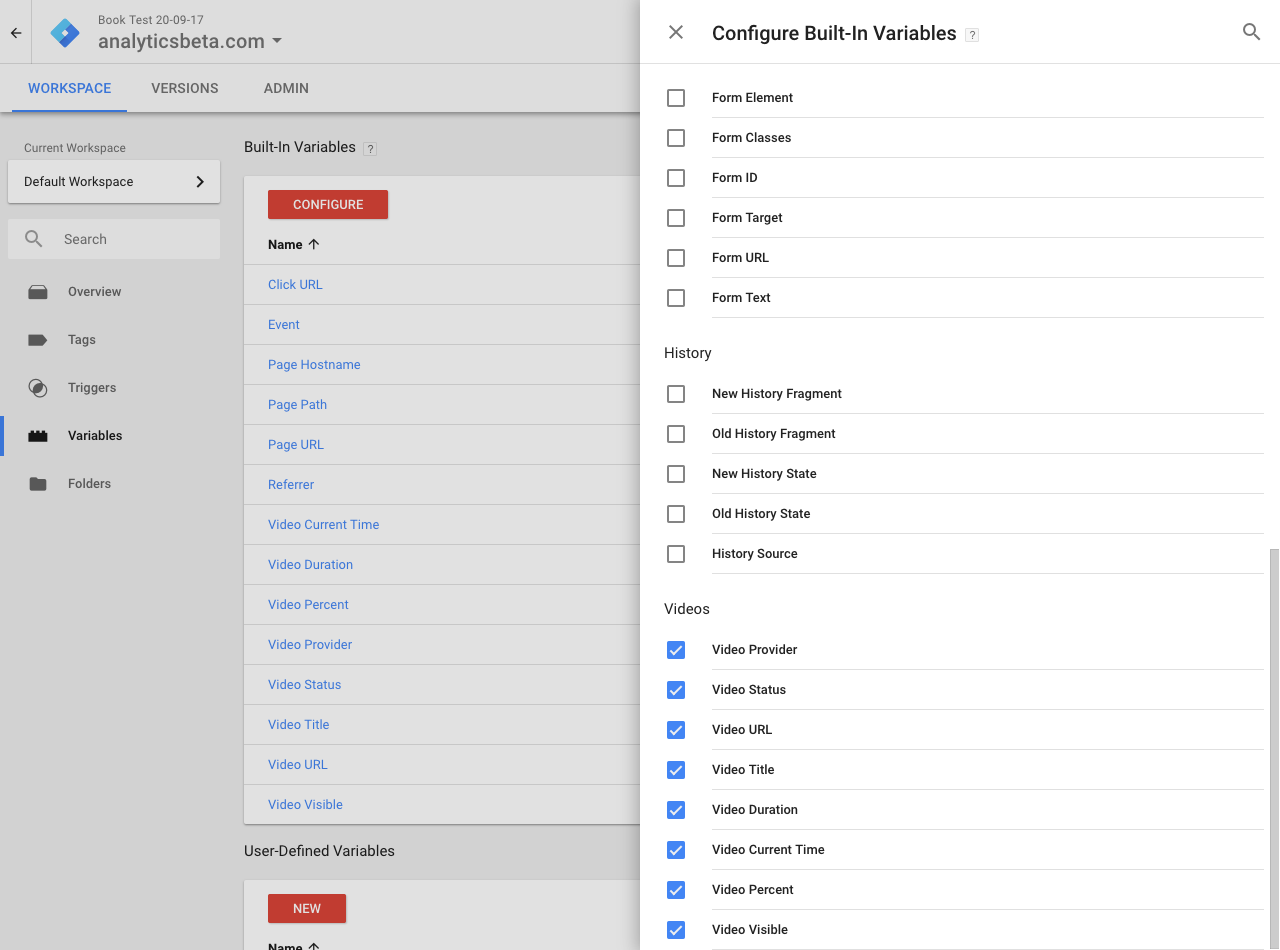Open the Page Hostname variable link

click(314, 364)
